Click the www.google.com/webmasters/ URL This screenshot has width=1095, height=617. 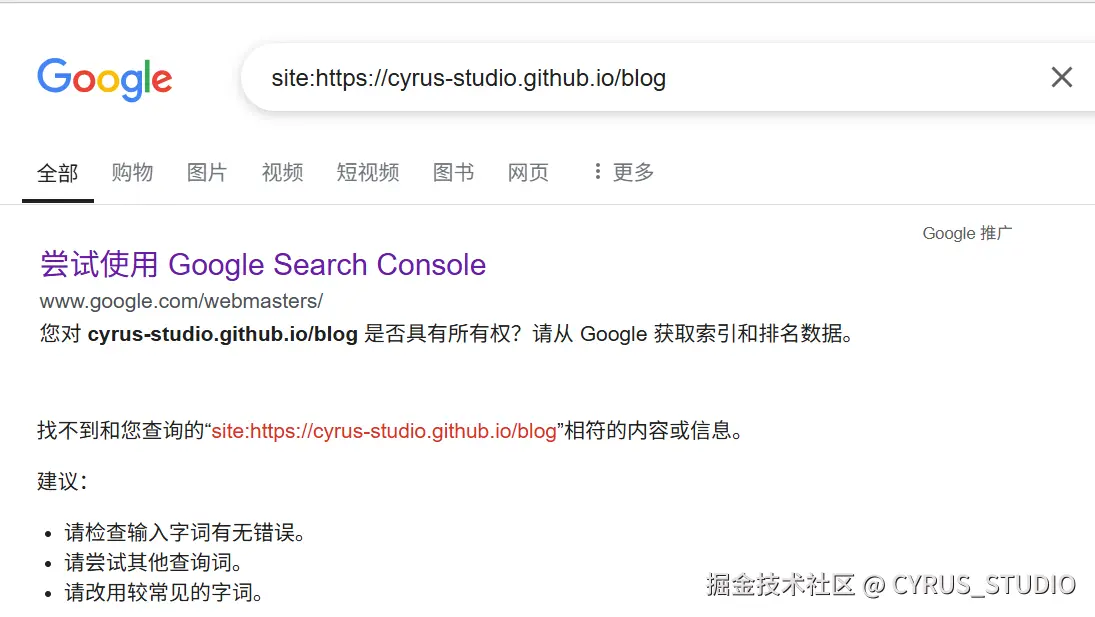[x=181, y=300]
